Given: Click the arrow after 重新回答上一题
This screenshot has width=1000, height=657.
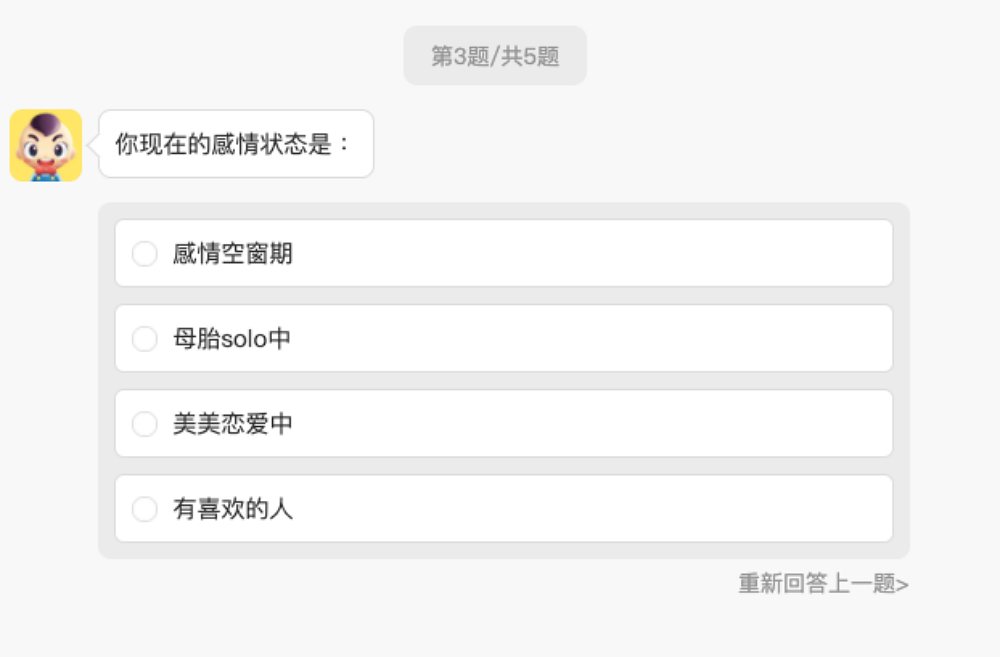Looking at the screenshot, I should click(903, 585).
